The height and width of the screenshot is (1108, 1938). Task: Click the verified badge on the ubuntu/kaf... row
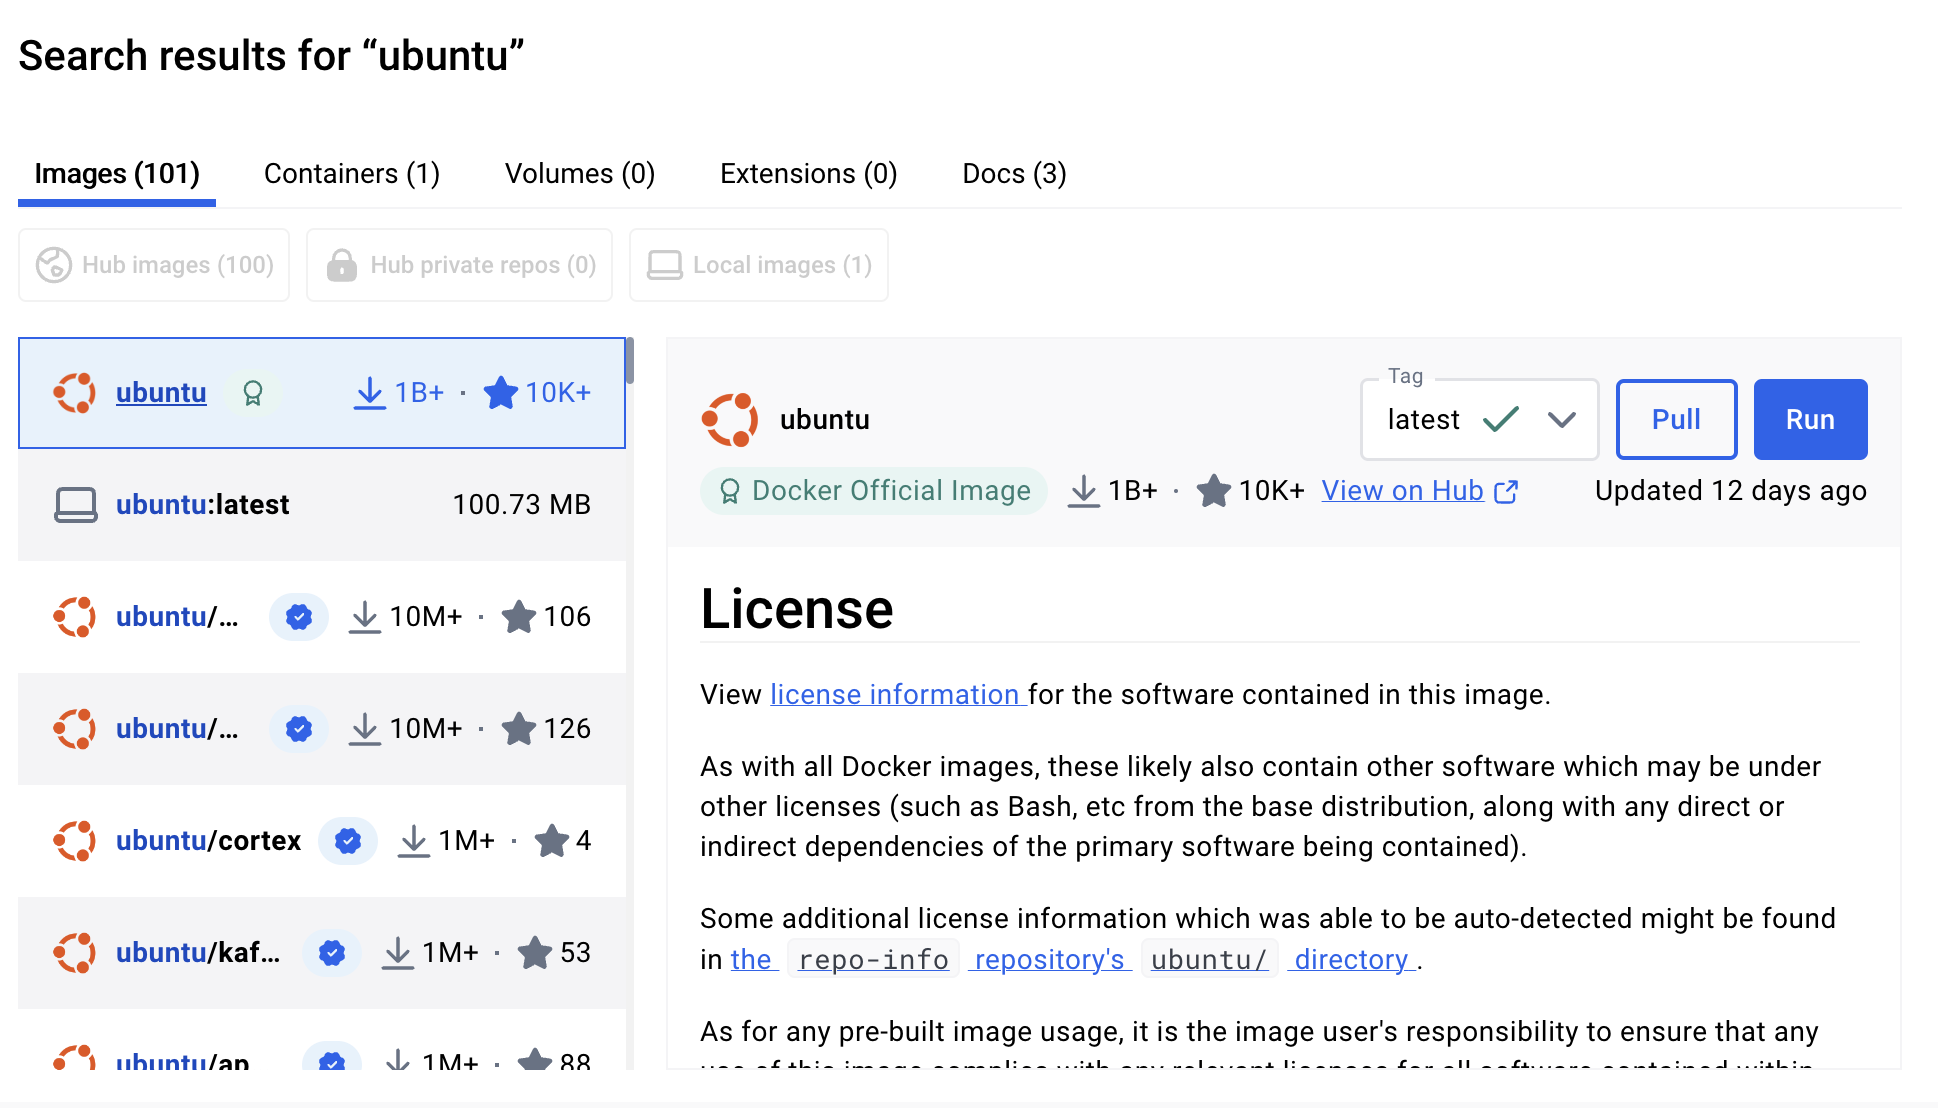(332, 953)
